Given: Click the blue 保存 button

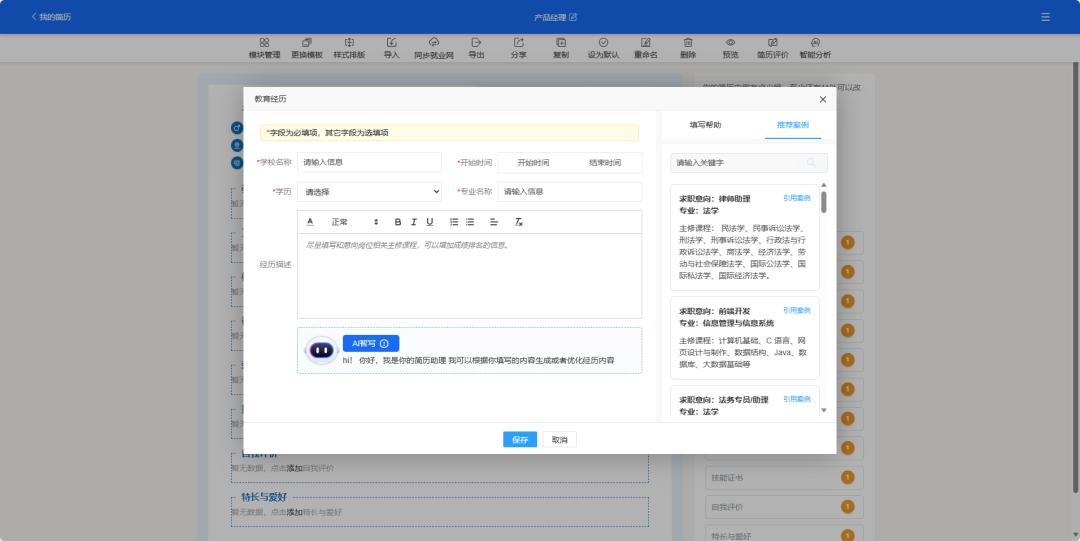Looking at the screenshot, I should (520, 440).
